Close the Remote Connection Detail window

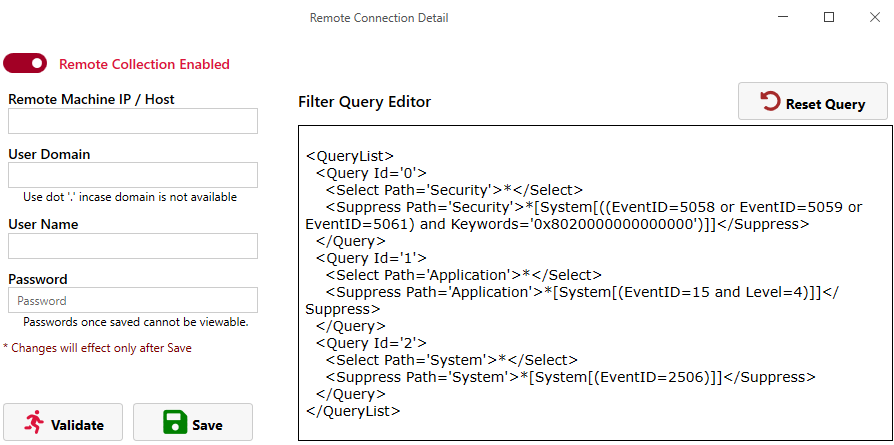click(x=874, y=17)
